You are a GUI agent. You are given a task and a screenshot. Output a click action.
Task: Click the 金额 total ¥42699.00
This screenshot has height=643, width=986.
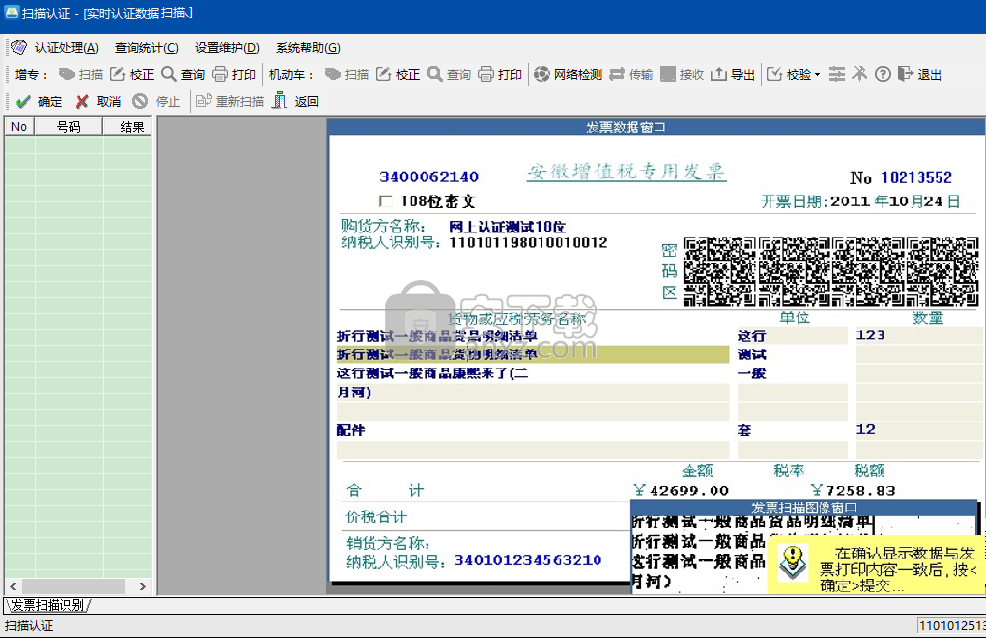[681, 491]
